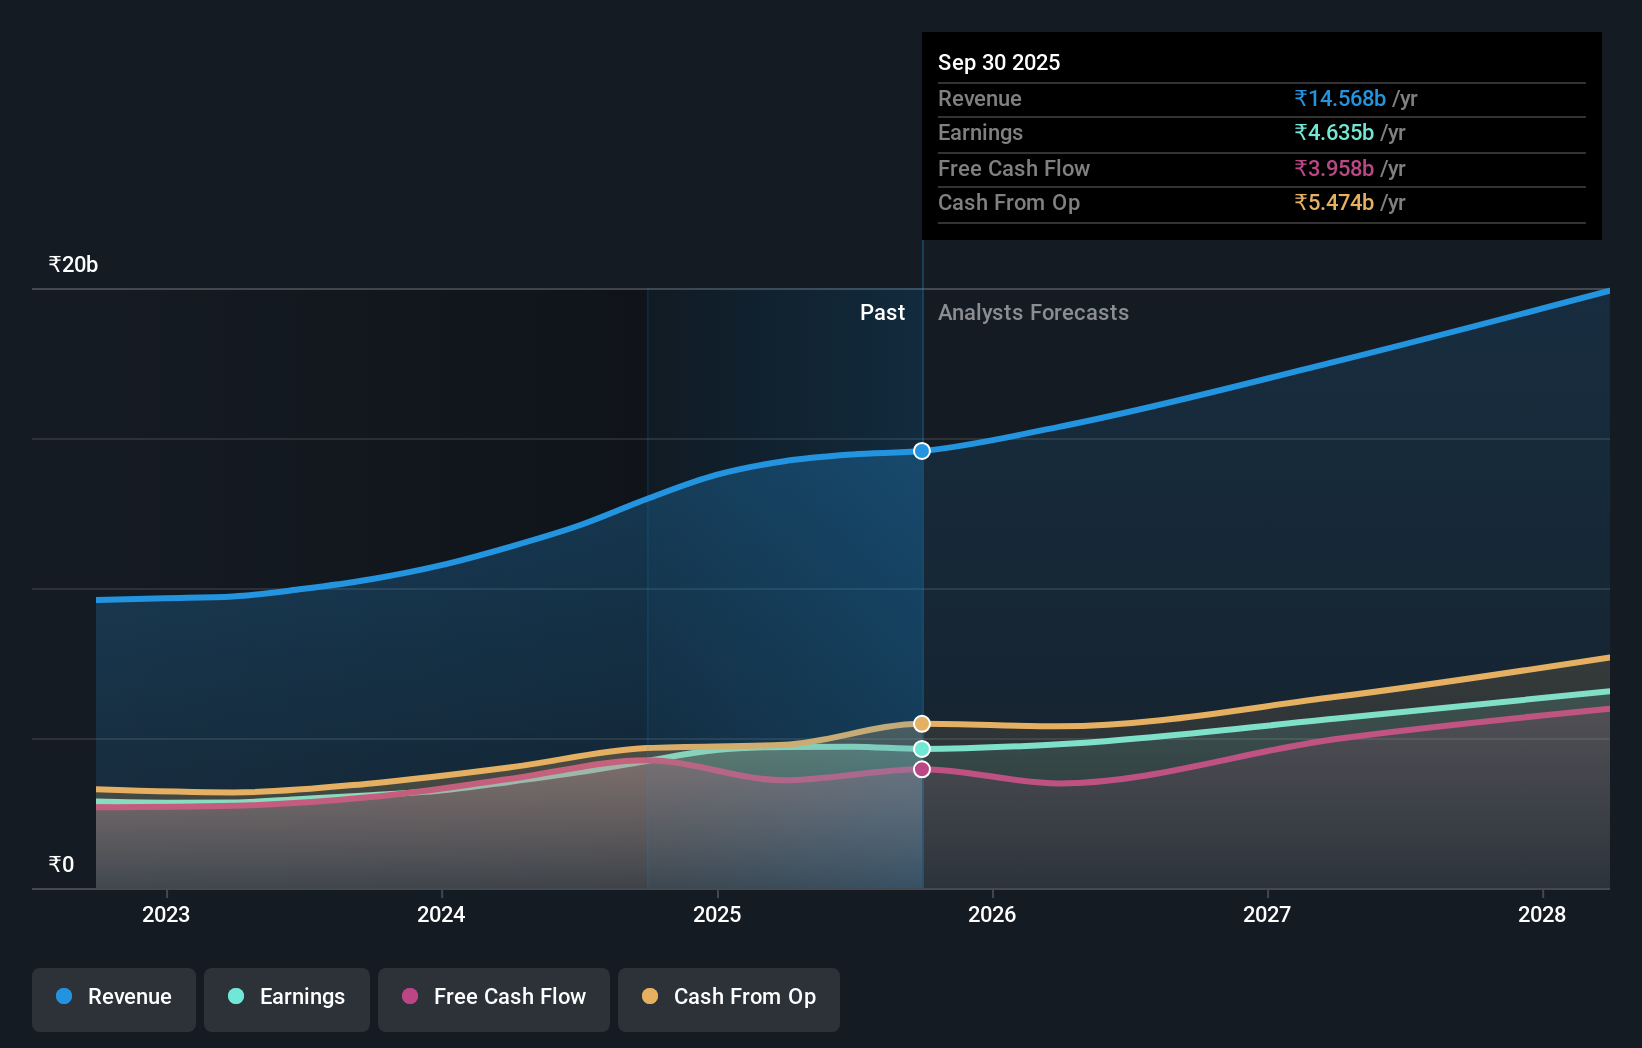Switch to the Past section of the chart
The image size is (1642, 1048).
pyautogui.click(x=882, y=312)
